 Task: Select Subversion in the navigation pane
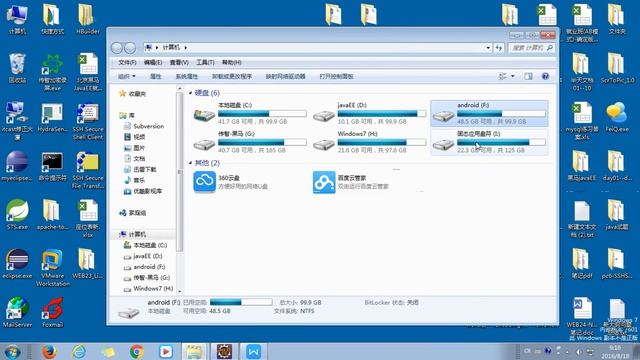[144, 127]
